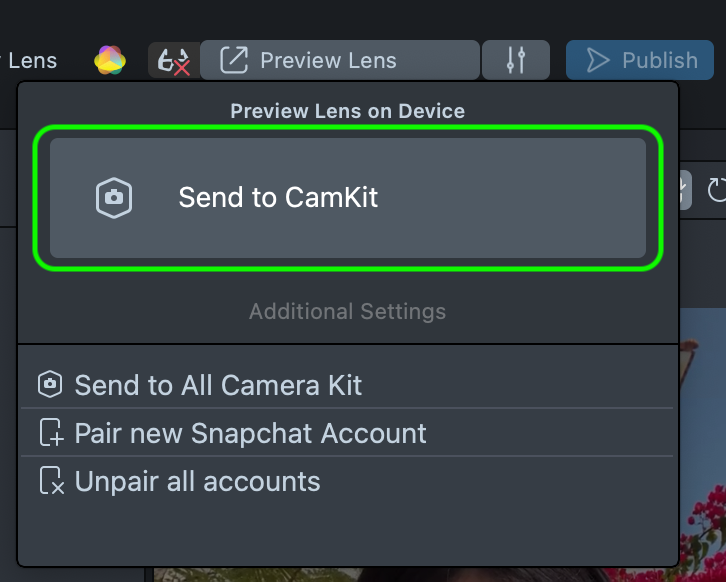Viewport: 726px width, 582px height.
Task: Select Pair new Snapchat Account
Action: coord(250,433)
